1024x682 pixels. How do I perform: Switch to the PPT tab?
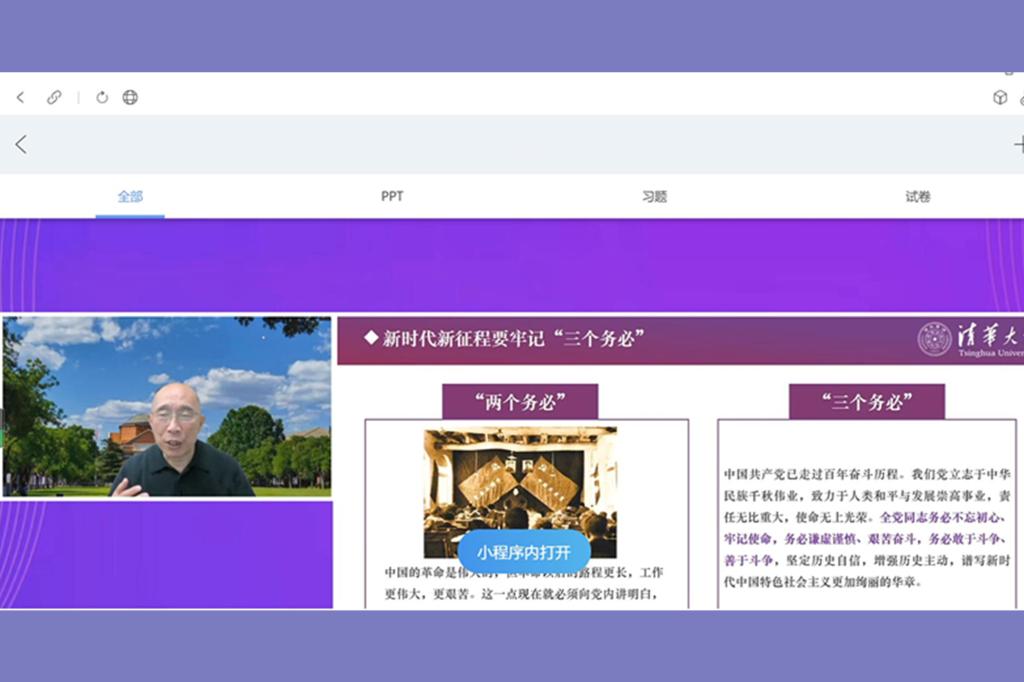point(392,197)
